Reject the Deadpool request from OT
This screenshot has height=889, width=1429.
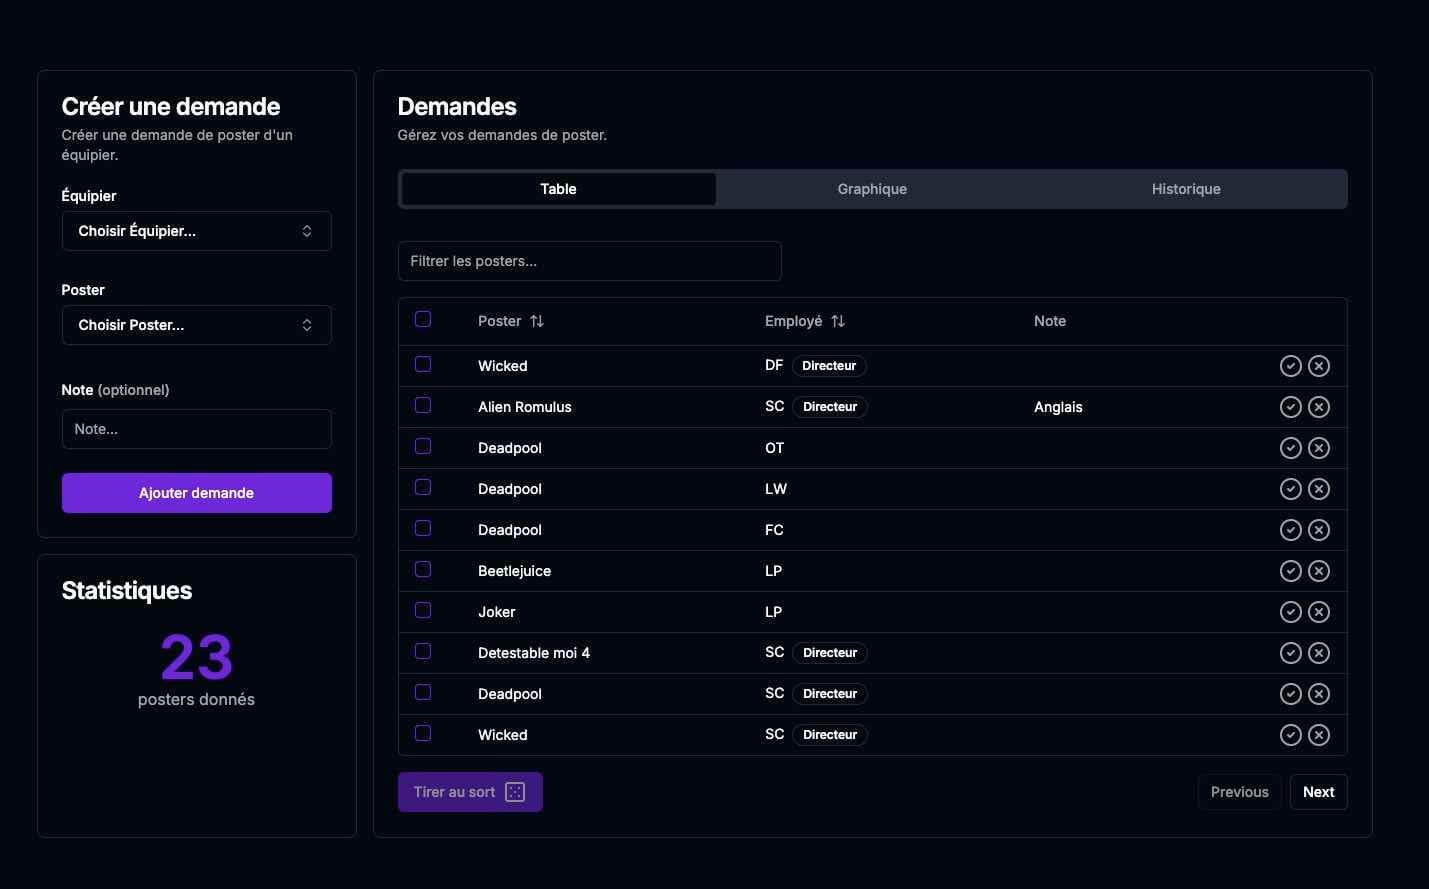[1319, 448]
